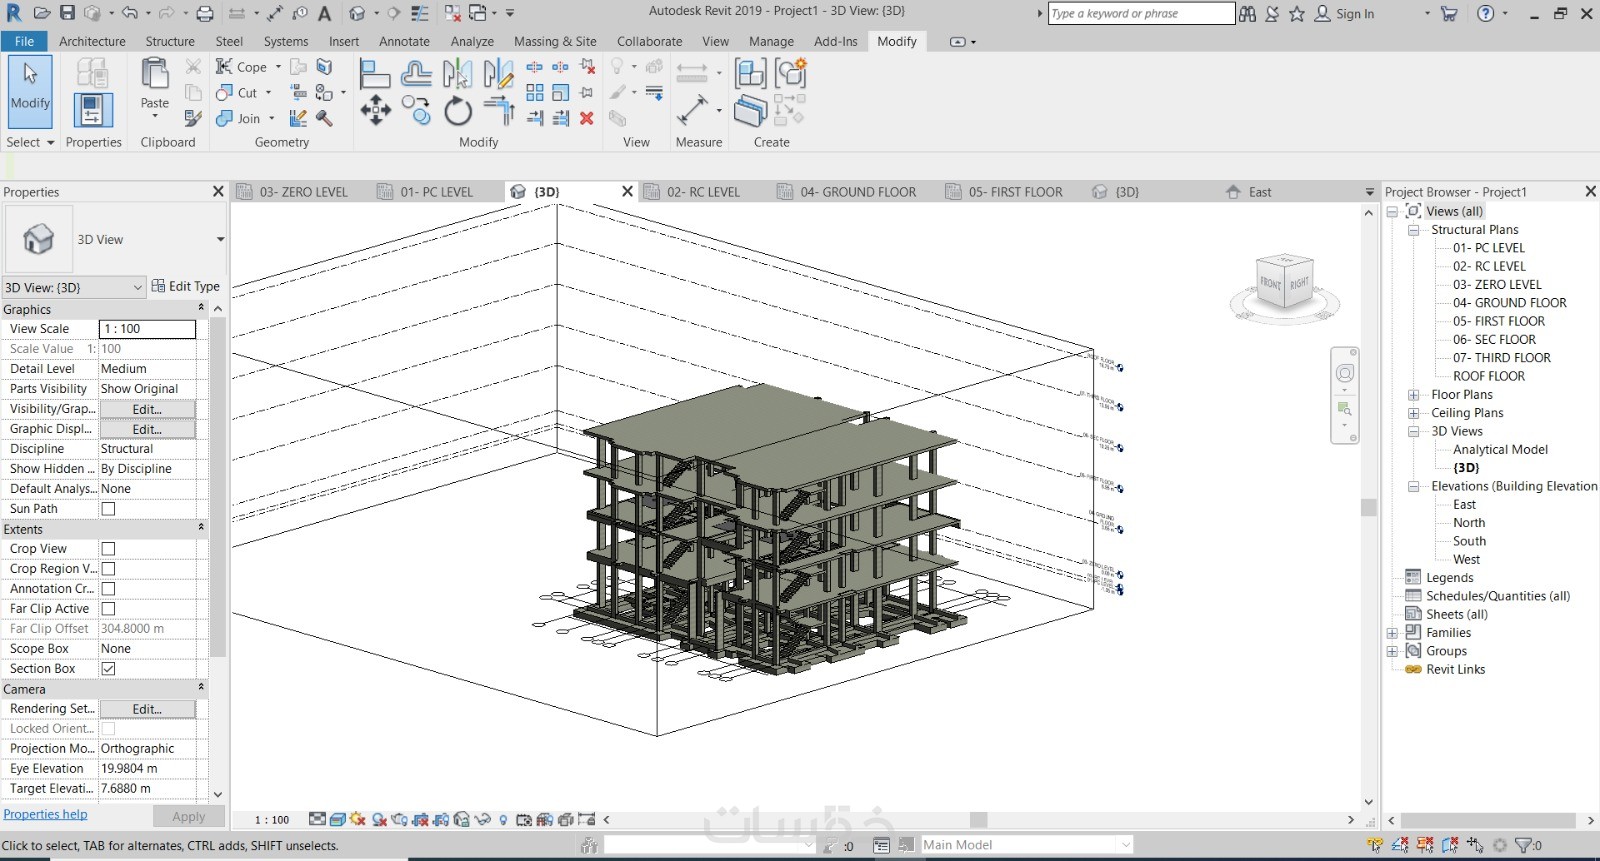Click the Edit Type button
This screenshot has height=861, width=1600.
[186, 286]
